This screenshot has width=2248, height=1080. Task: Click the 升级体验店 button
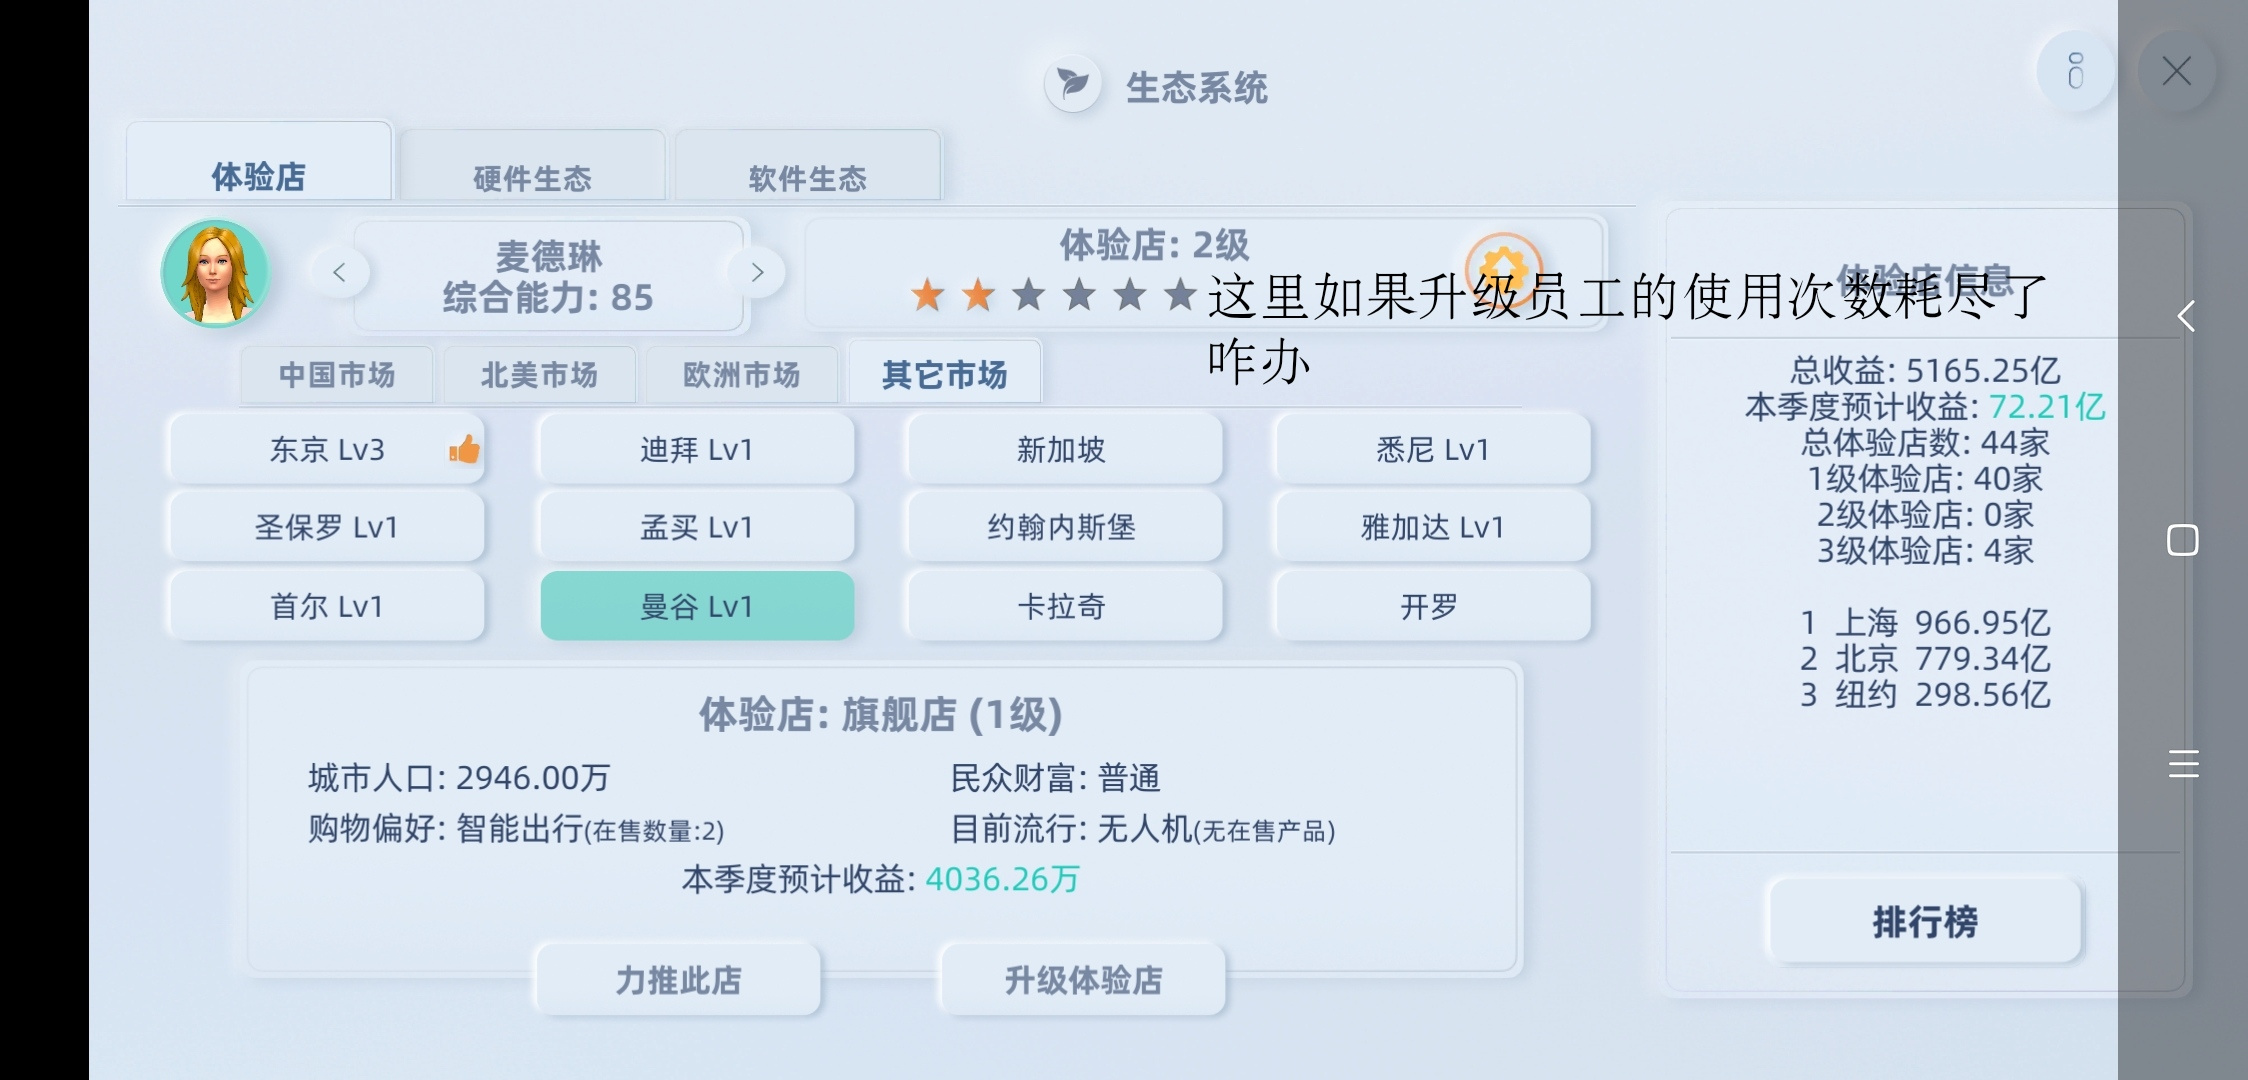[1083, 980]
